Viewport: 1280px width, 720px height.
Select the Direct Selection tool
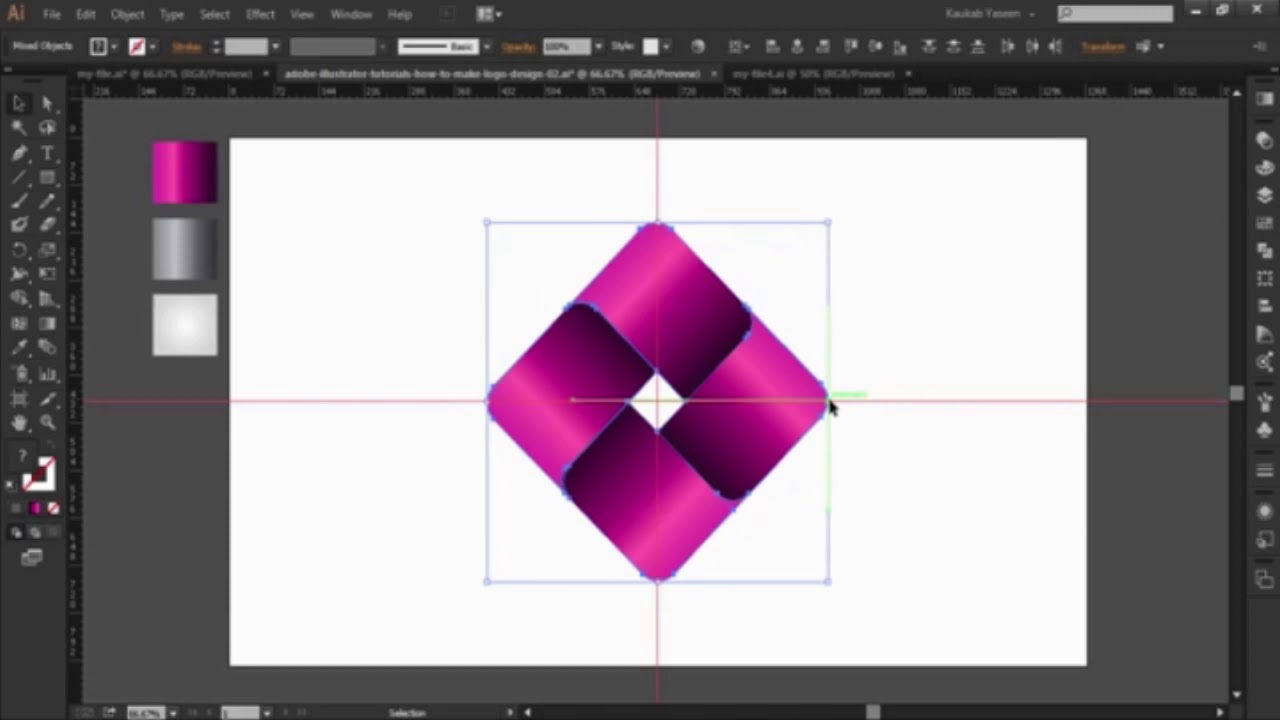point(47,103)
